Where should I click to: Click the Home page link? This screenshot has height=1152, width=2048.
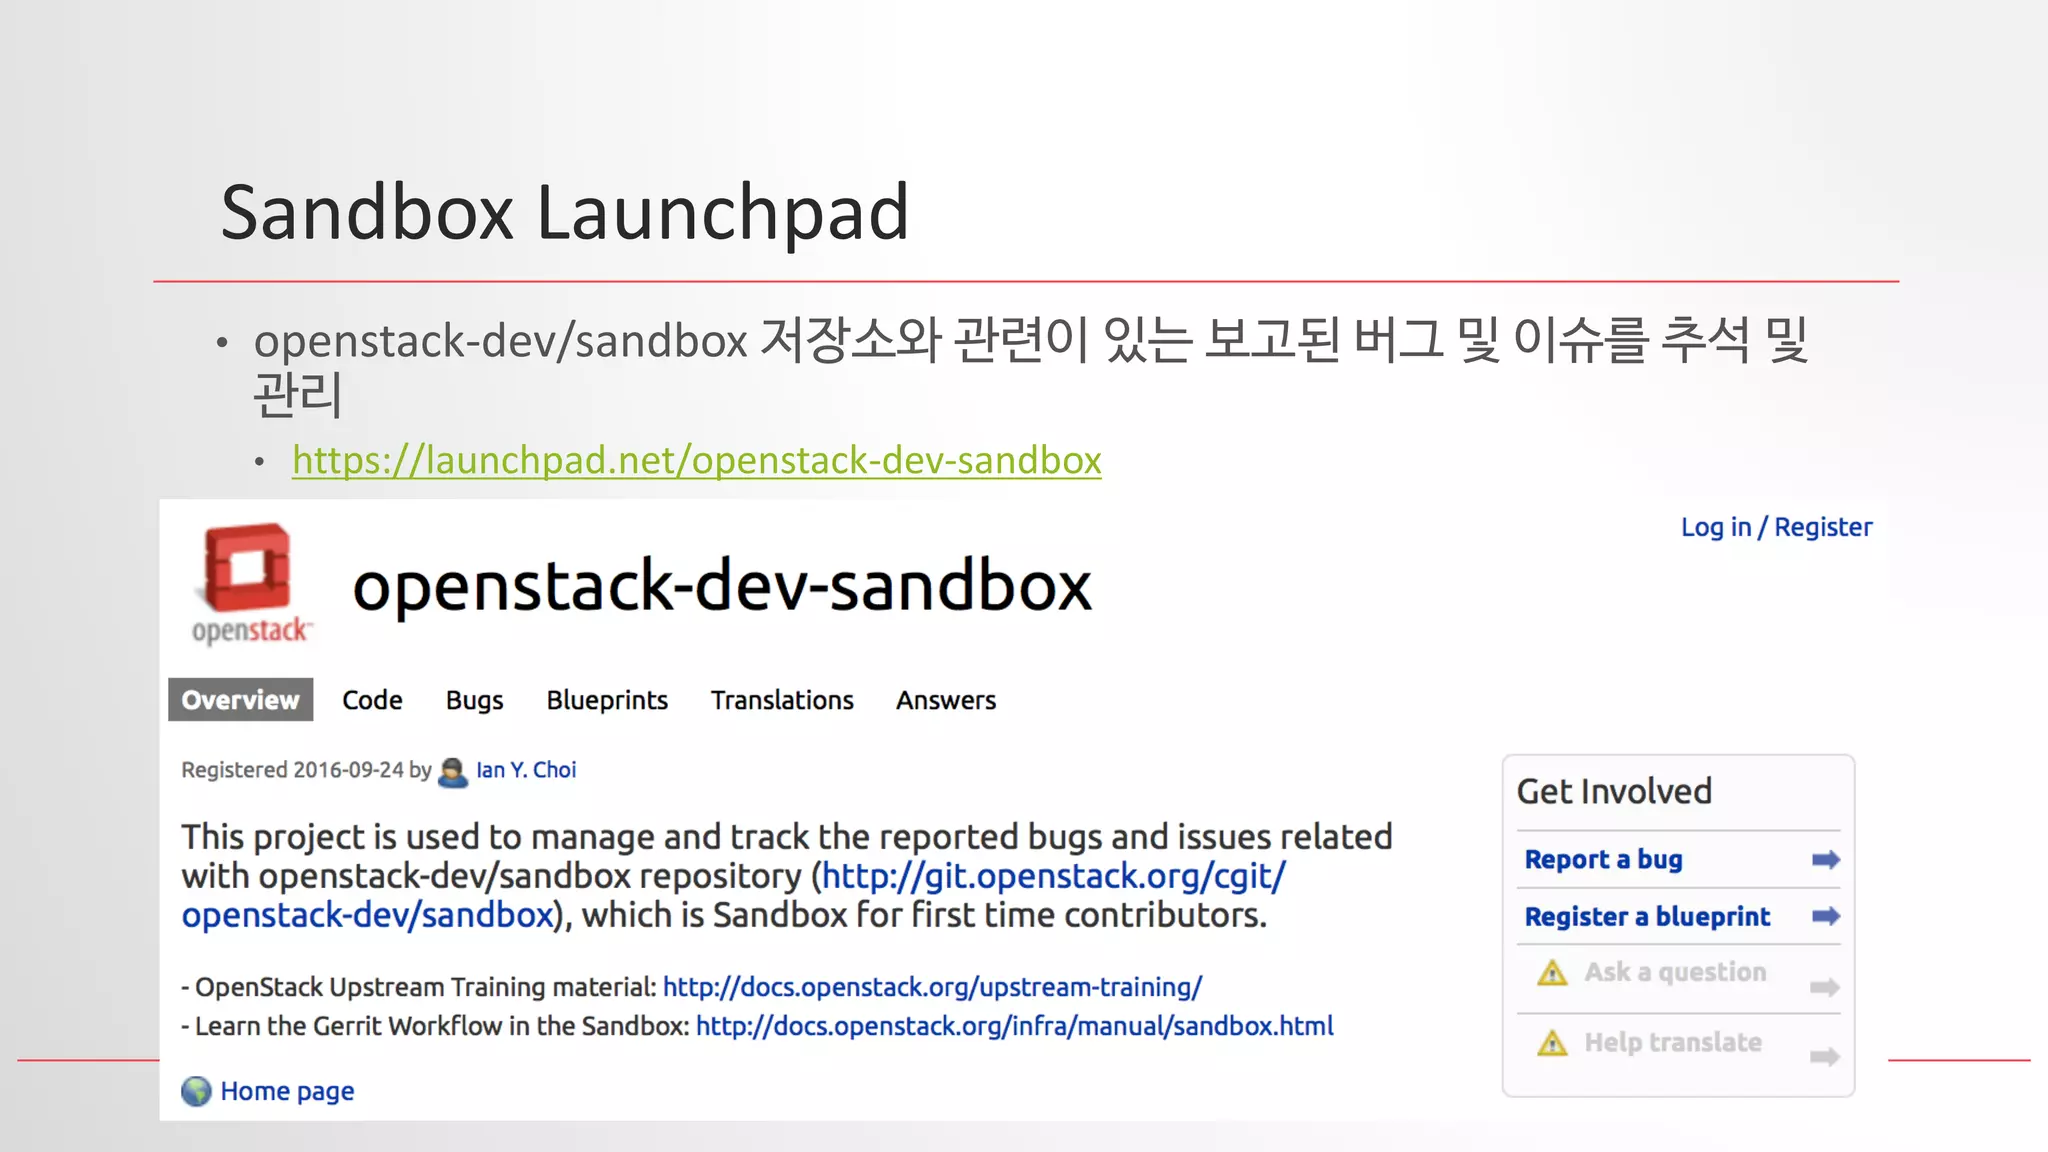(x=287, y=1091)
